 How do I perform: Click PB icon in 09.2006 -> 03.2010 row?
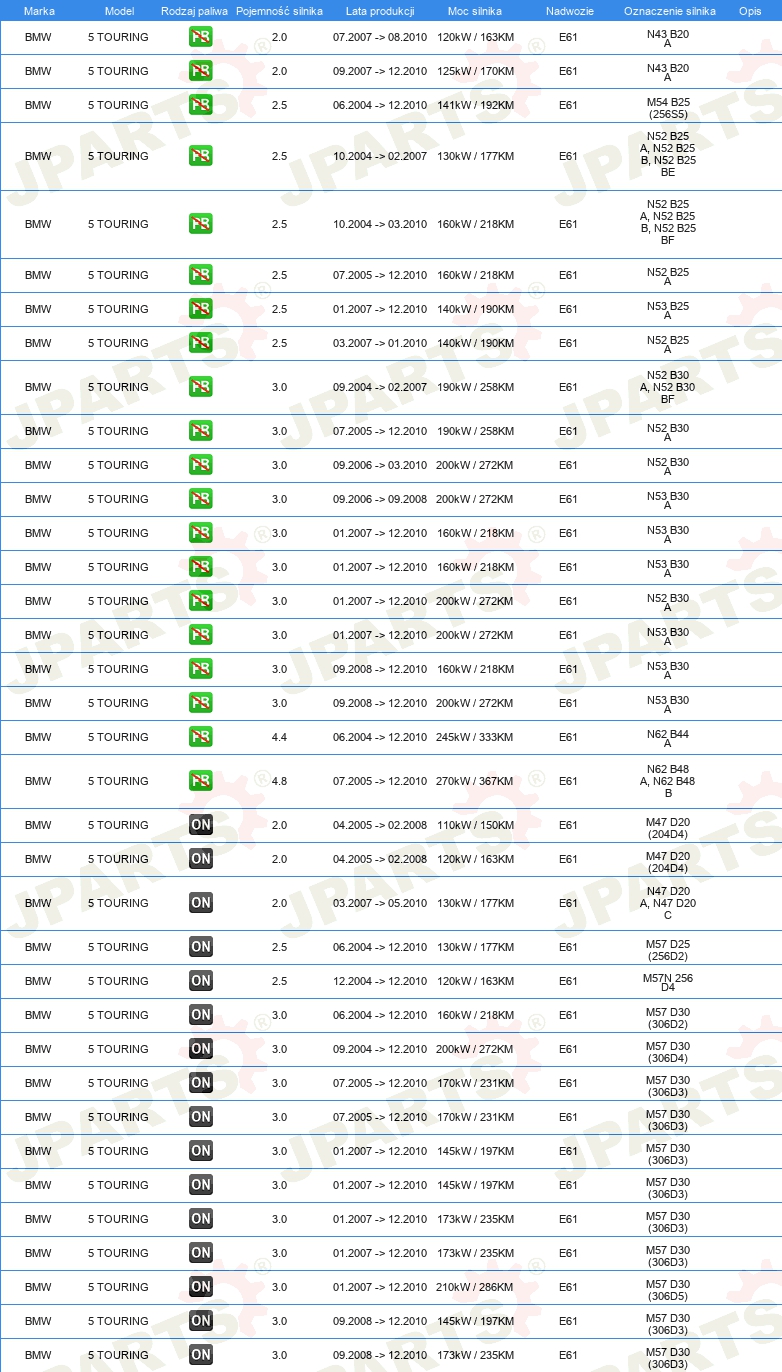[x=201, y=465]
